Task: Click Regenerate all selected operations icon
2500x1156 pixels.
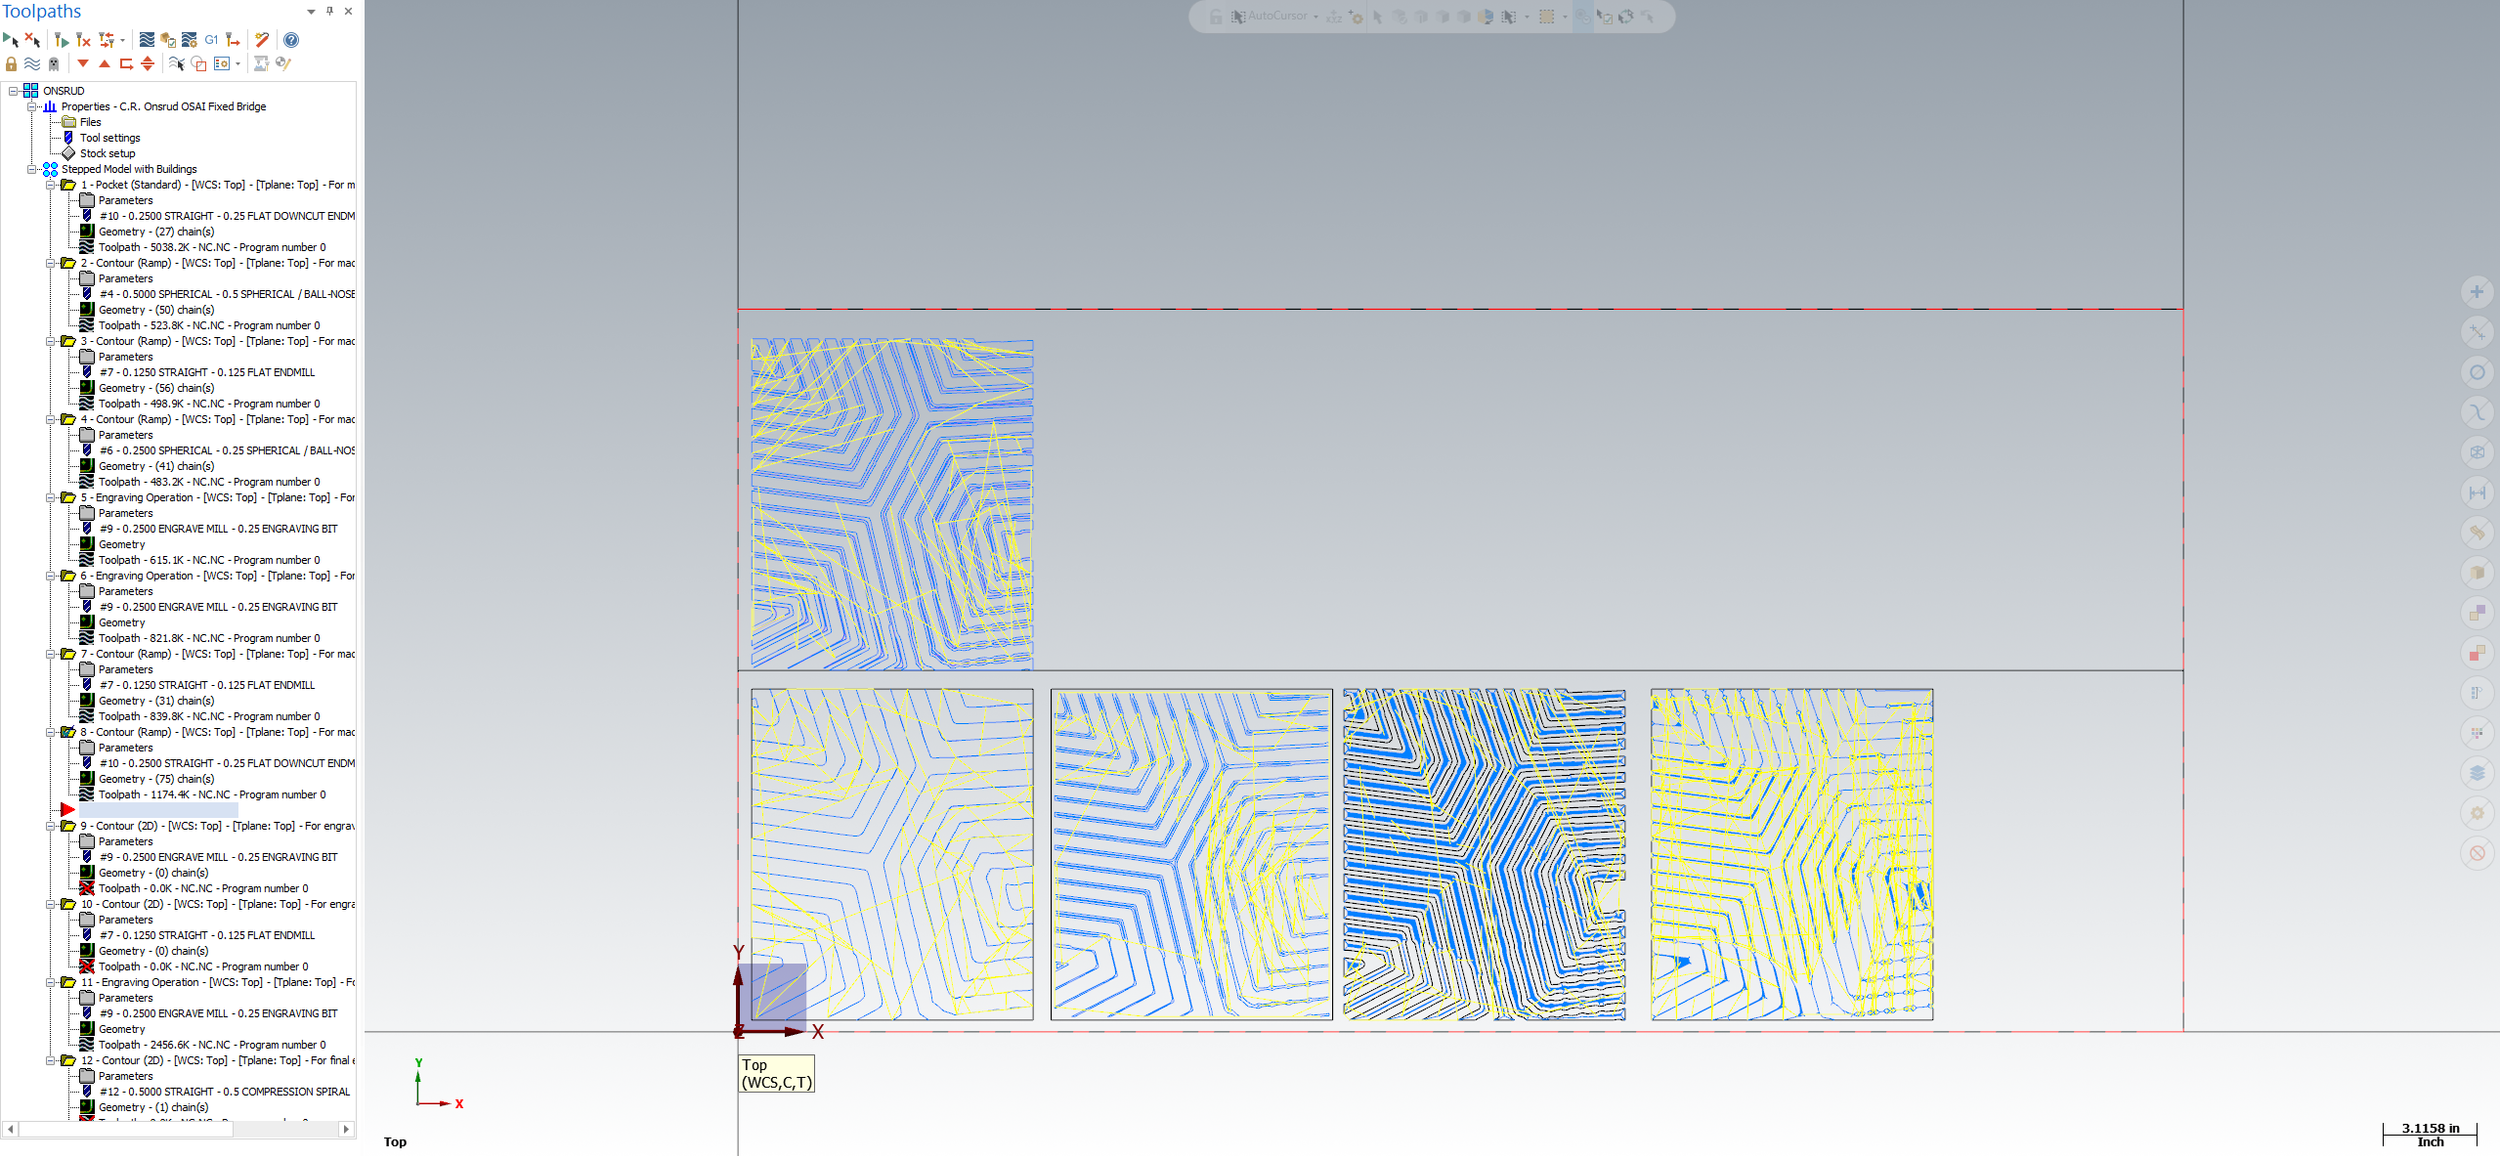Action: 61,40
